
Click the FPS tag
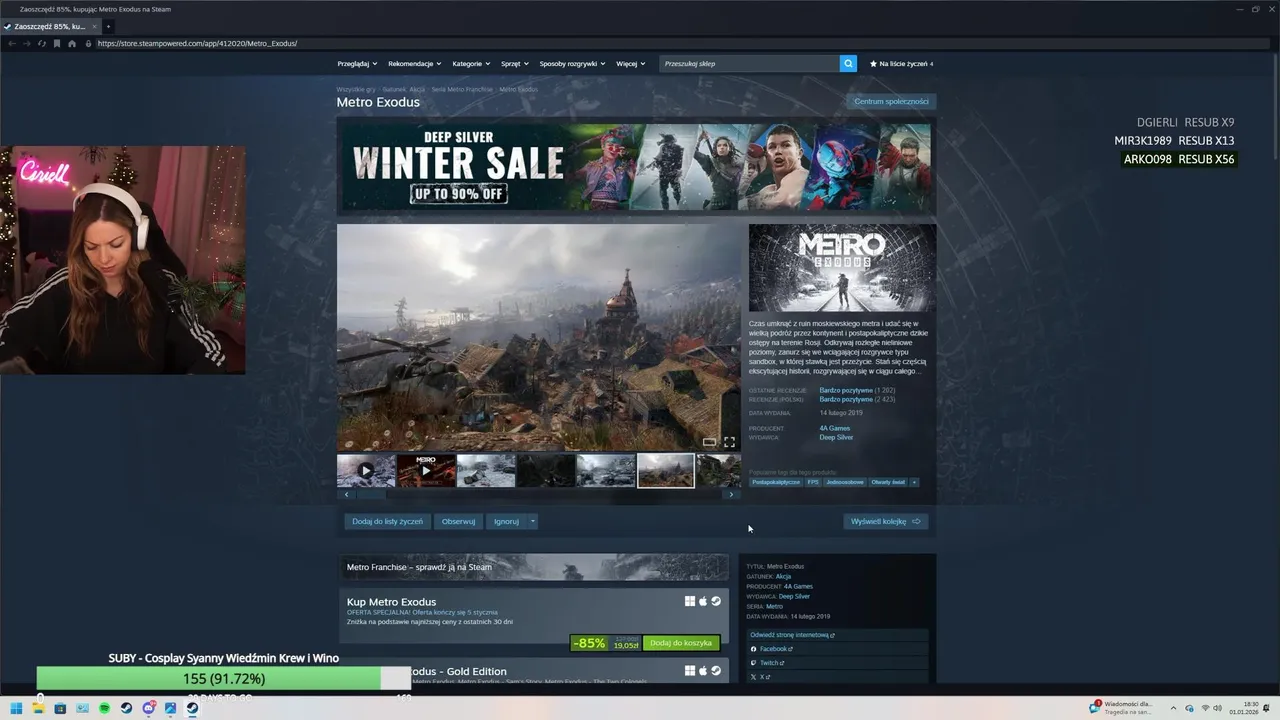pos(813,482)
